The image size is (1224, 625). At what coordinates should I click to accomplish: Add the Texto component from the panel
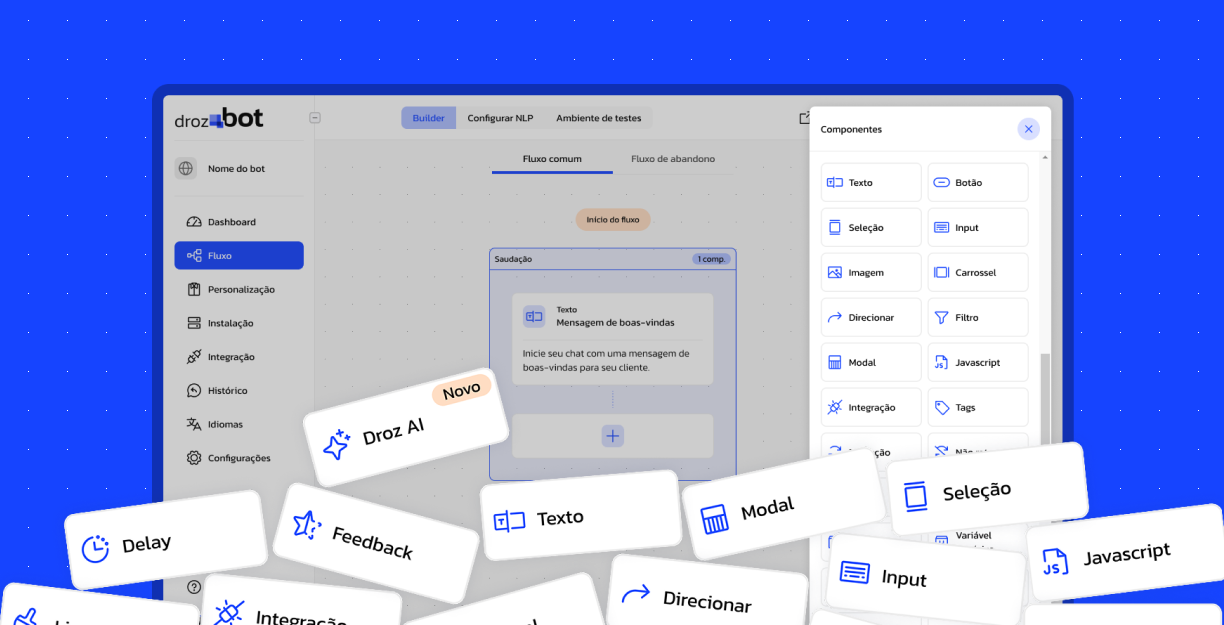871,183
